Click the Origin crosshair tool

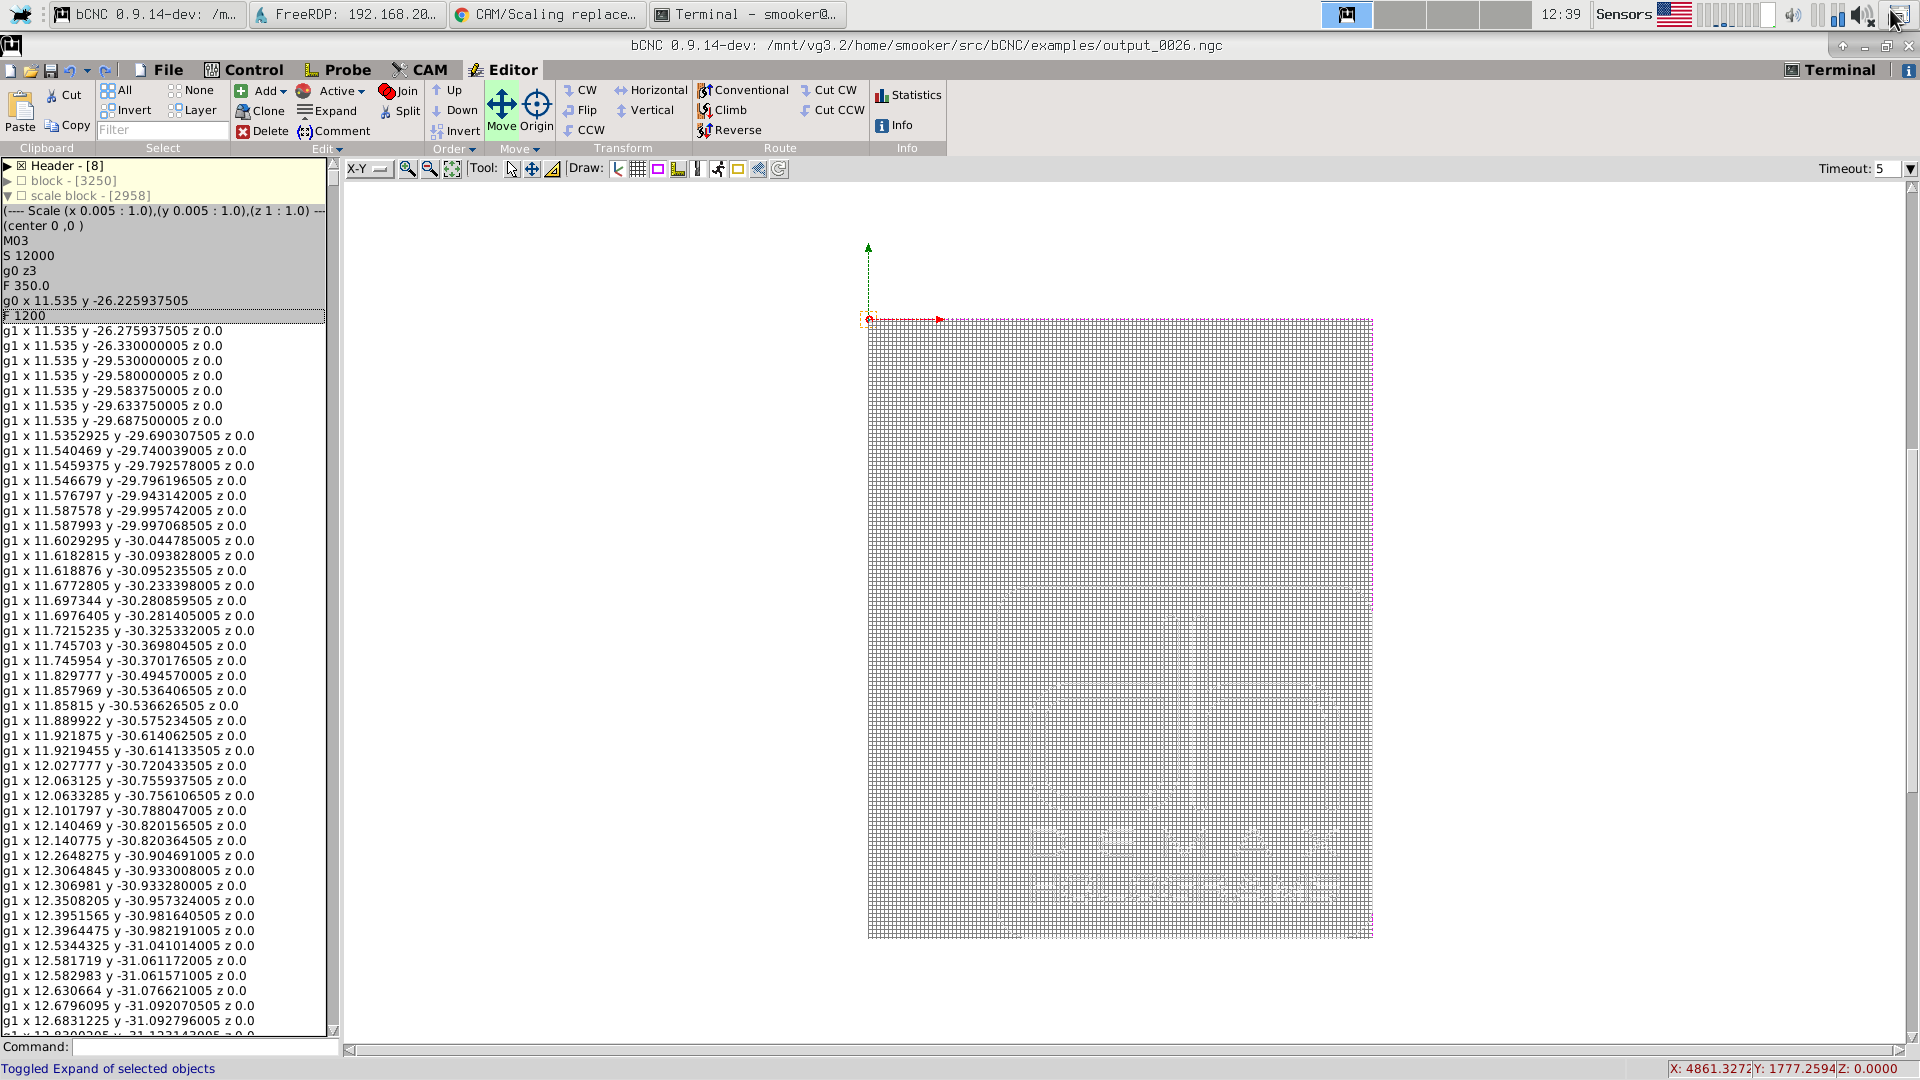pos(537,110)
